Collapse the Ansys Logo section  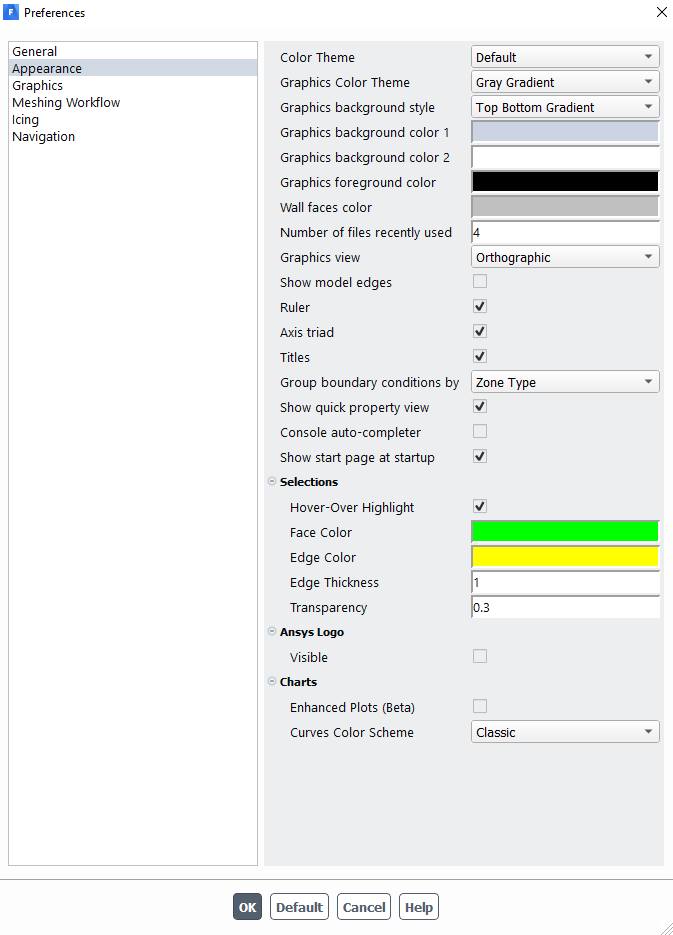pos(272,631)
